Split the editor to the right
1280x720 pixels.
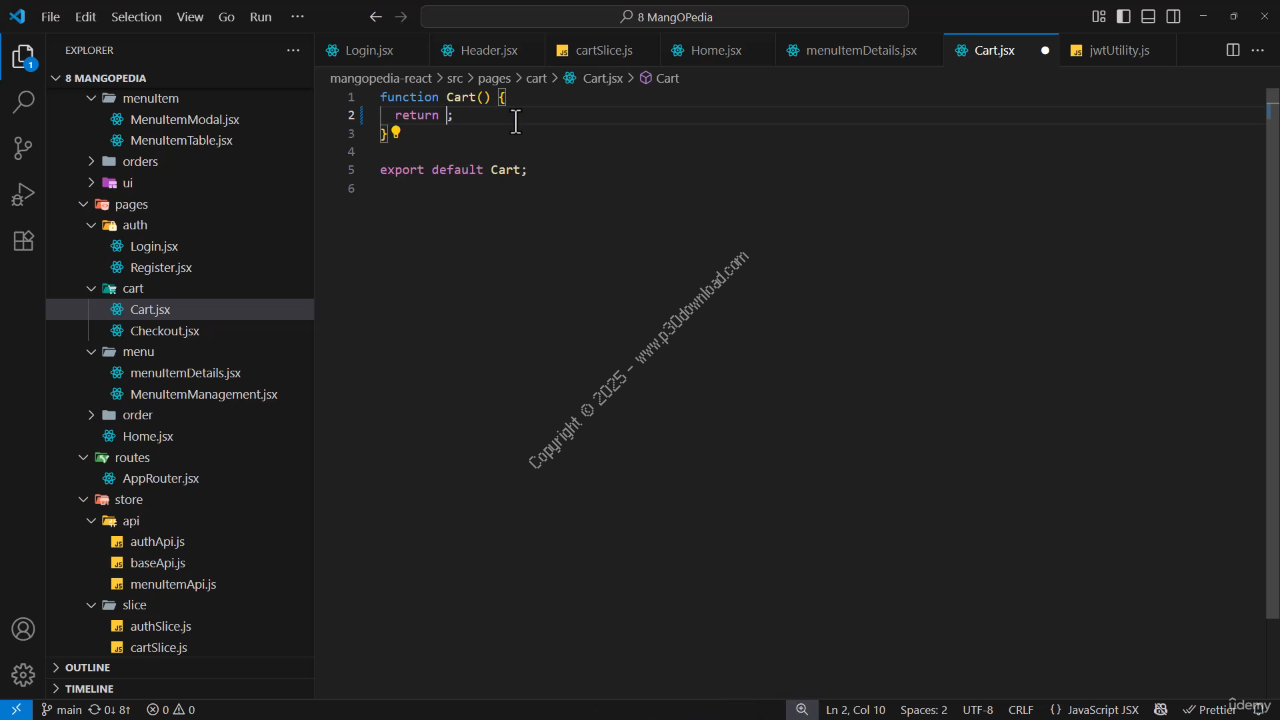[1233, 50]
